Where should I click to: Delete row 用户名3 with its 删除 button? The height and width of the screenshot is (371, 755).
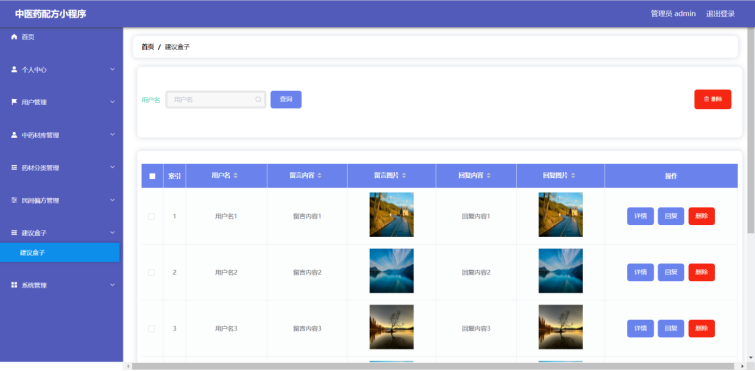click(x=702, y=329)
